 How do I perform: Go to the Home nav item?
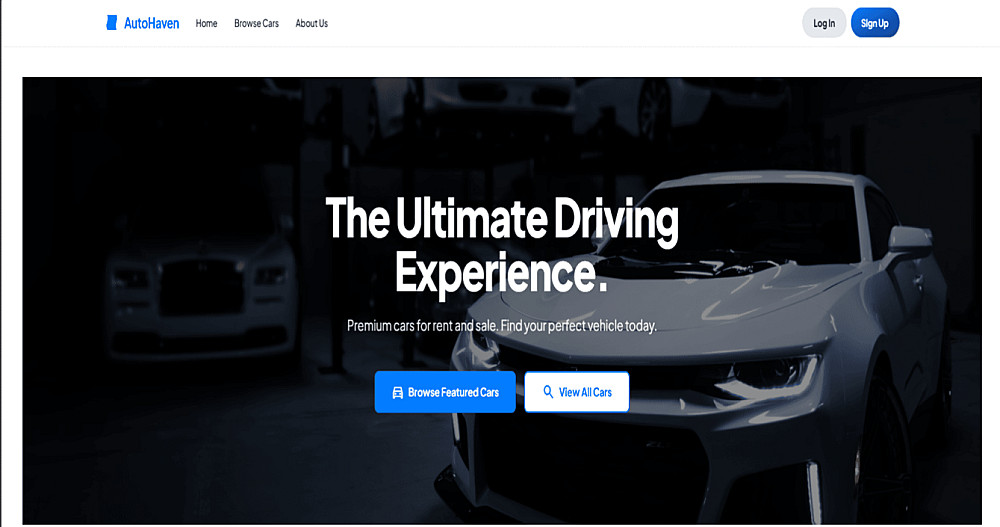[x=206, y=24]
